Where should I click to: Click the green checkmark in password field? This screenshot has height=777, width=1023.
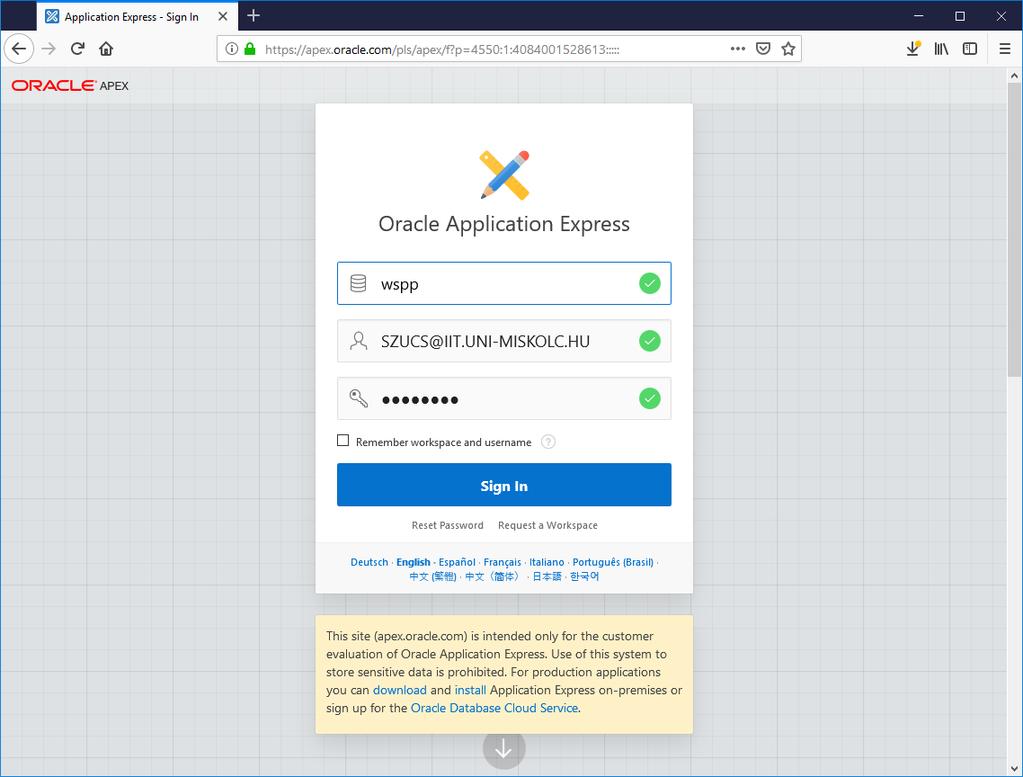point(649,398)
